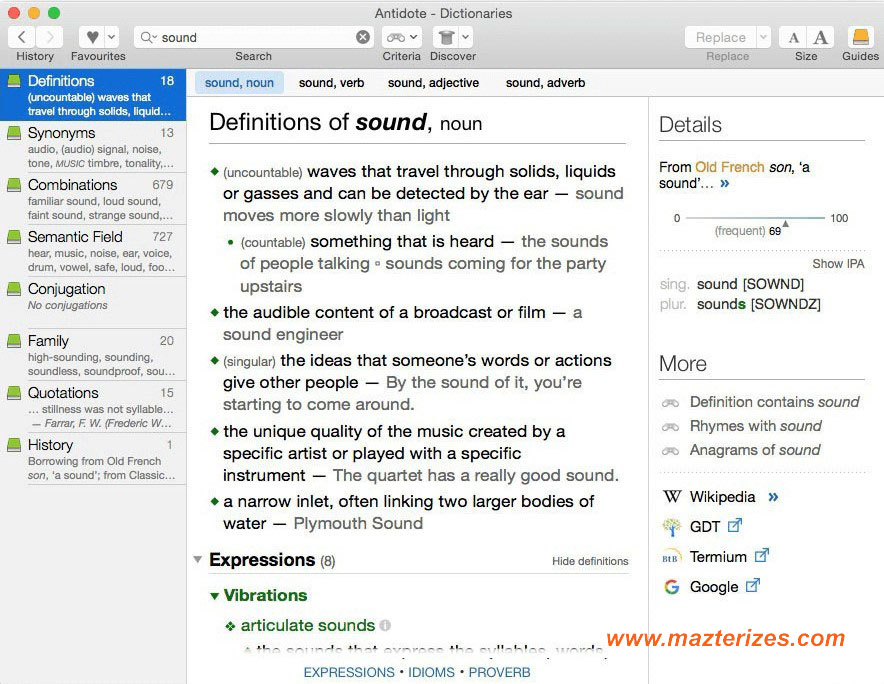Go back in History

(21, 37)
